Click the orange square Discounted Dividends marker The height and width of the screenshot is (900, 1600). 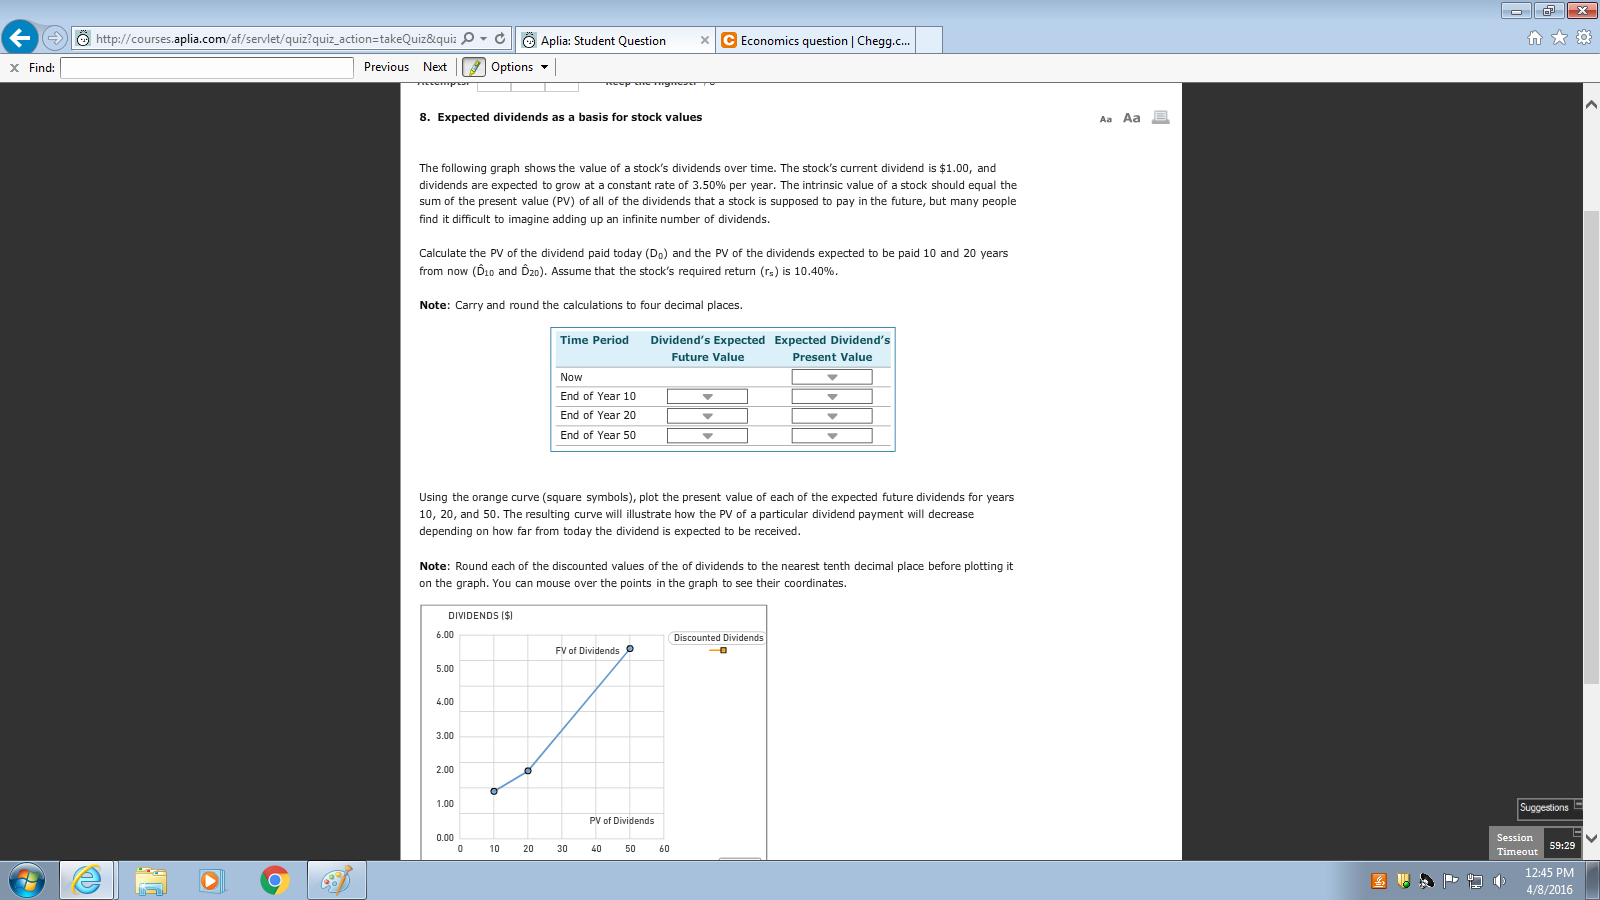[x=723, y=650]
